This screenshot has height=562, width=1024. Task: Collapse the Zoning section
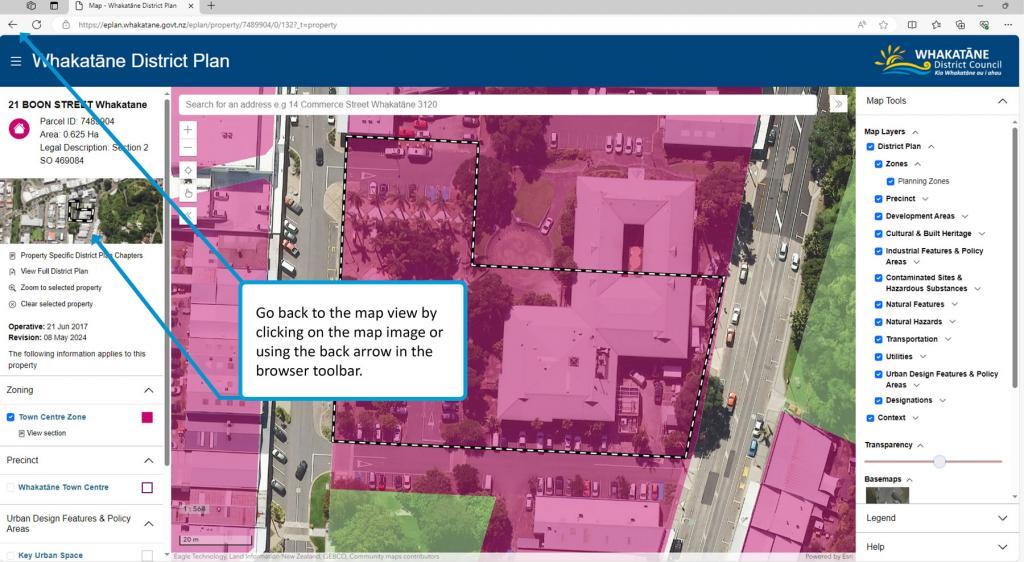point(149,390)
